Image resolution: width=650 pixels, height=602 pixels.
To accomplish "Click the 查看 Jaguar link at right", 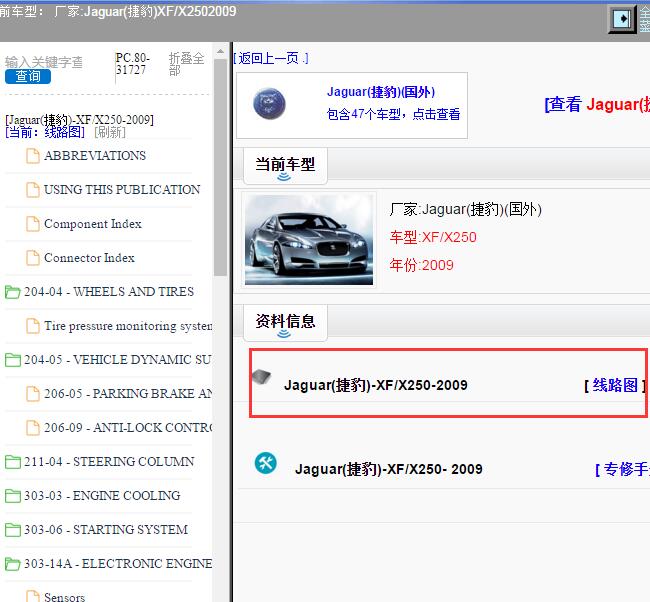I will [x=597, y=104].
